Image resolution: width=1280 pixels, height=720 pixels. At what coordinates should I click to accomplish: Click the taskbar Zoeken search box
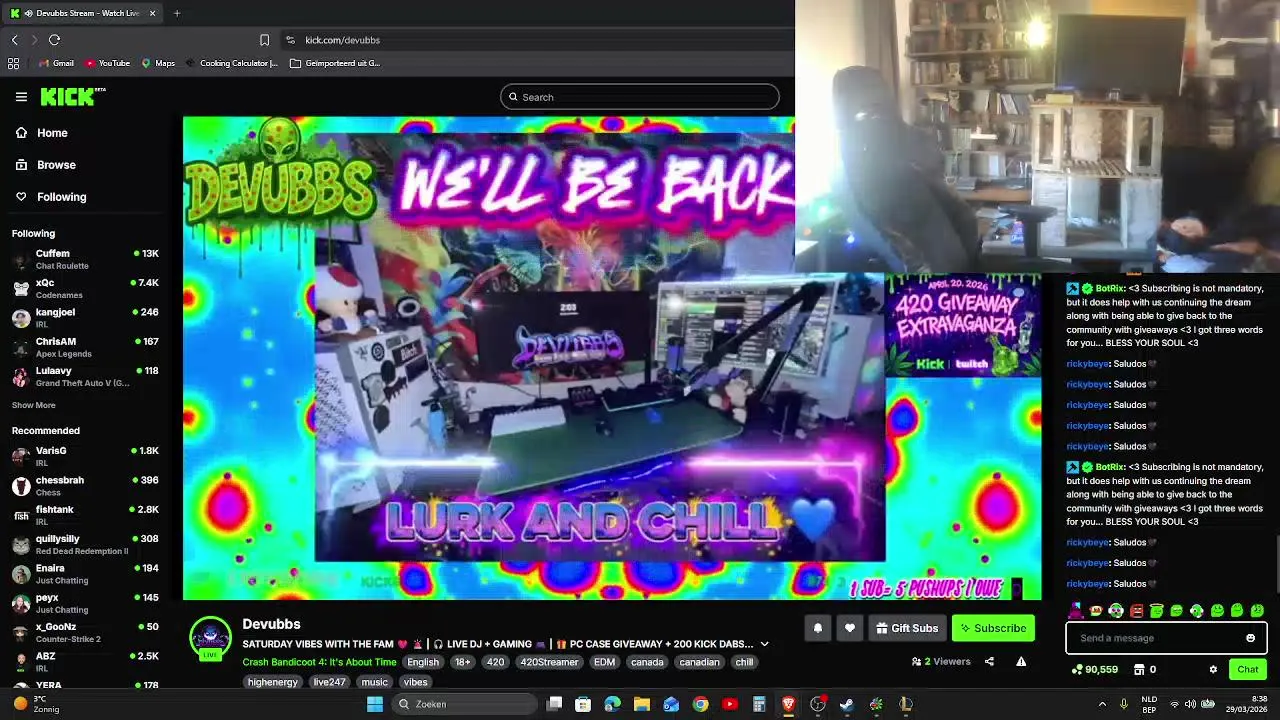tap(464, 704)
